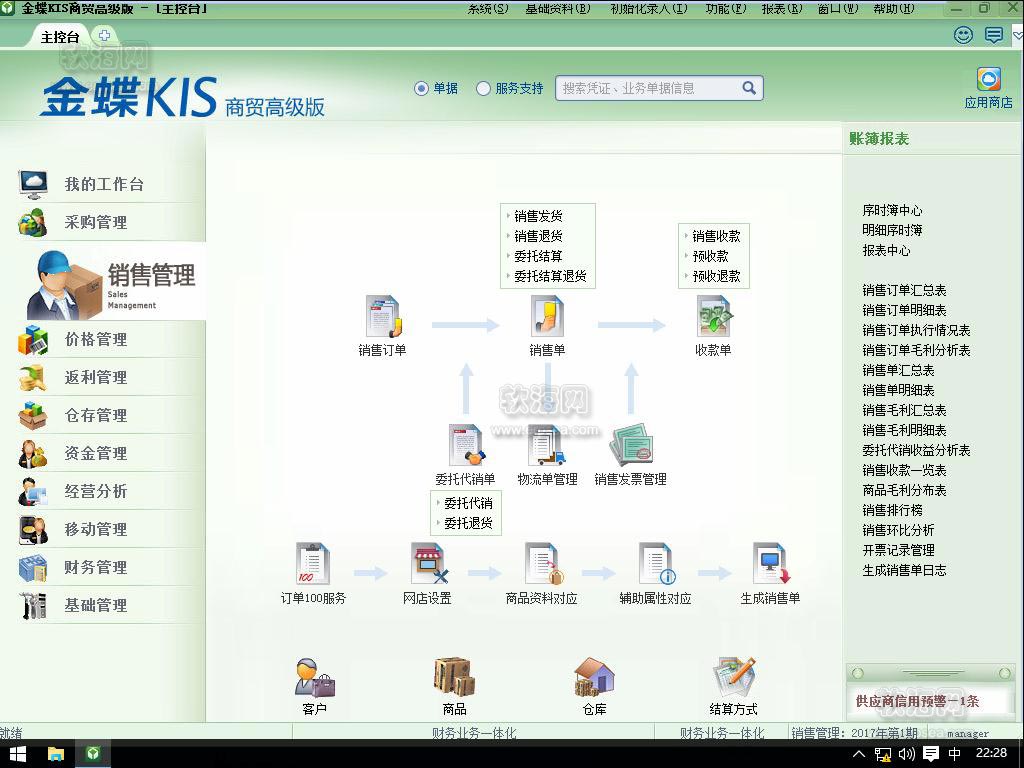The image size is (1024, 768).
Task: Open the 系统(S) menu
Action: tap(493, 9)
